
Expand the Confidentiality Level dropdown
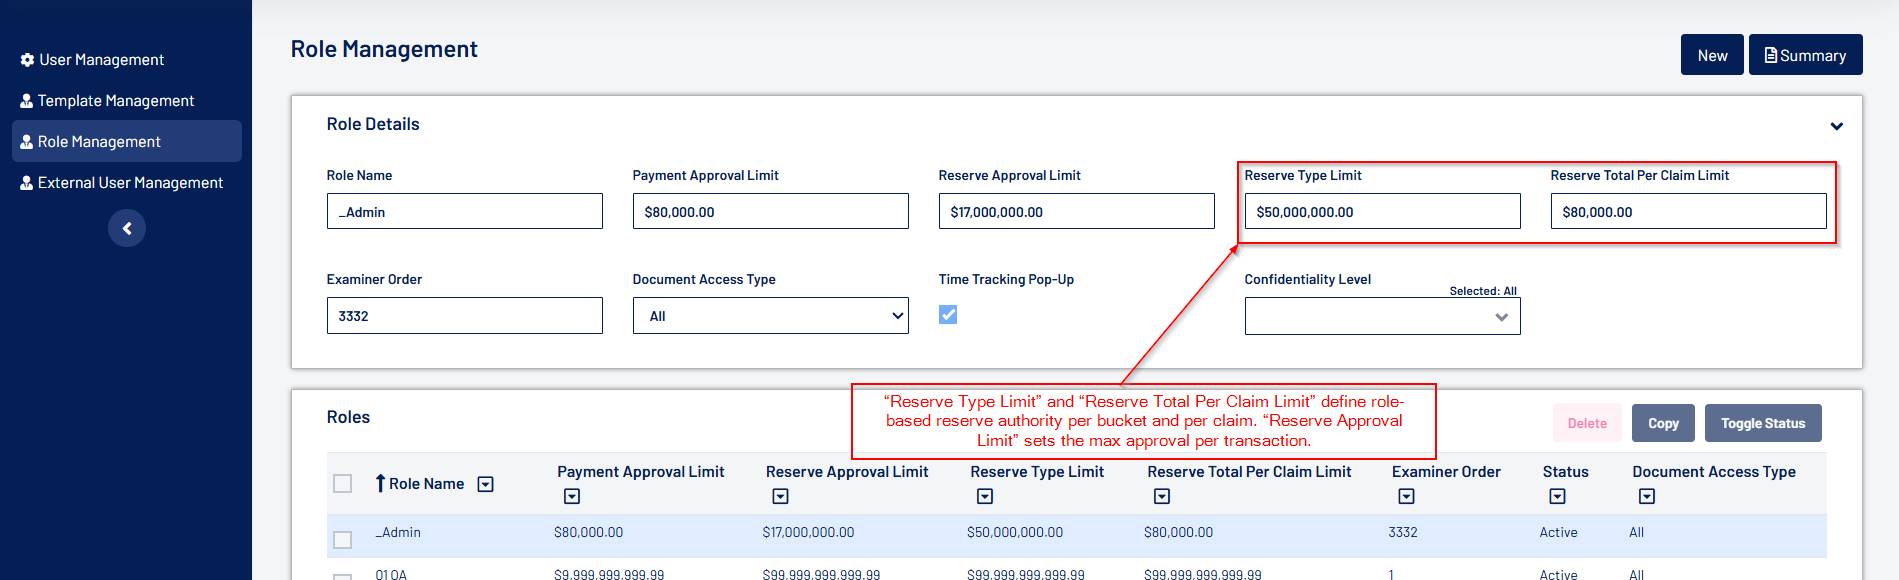[x=1382, y=317]
